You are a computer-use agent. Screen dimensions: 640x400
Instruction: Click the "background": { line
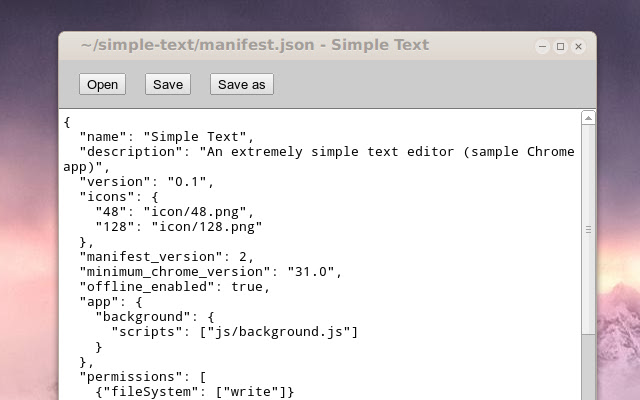pos(155,317)
